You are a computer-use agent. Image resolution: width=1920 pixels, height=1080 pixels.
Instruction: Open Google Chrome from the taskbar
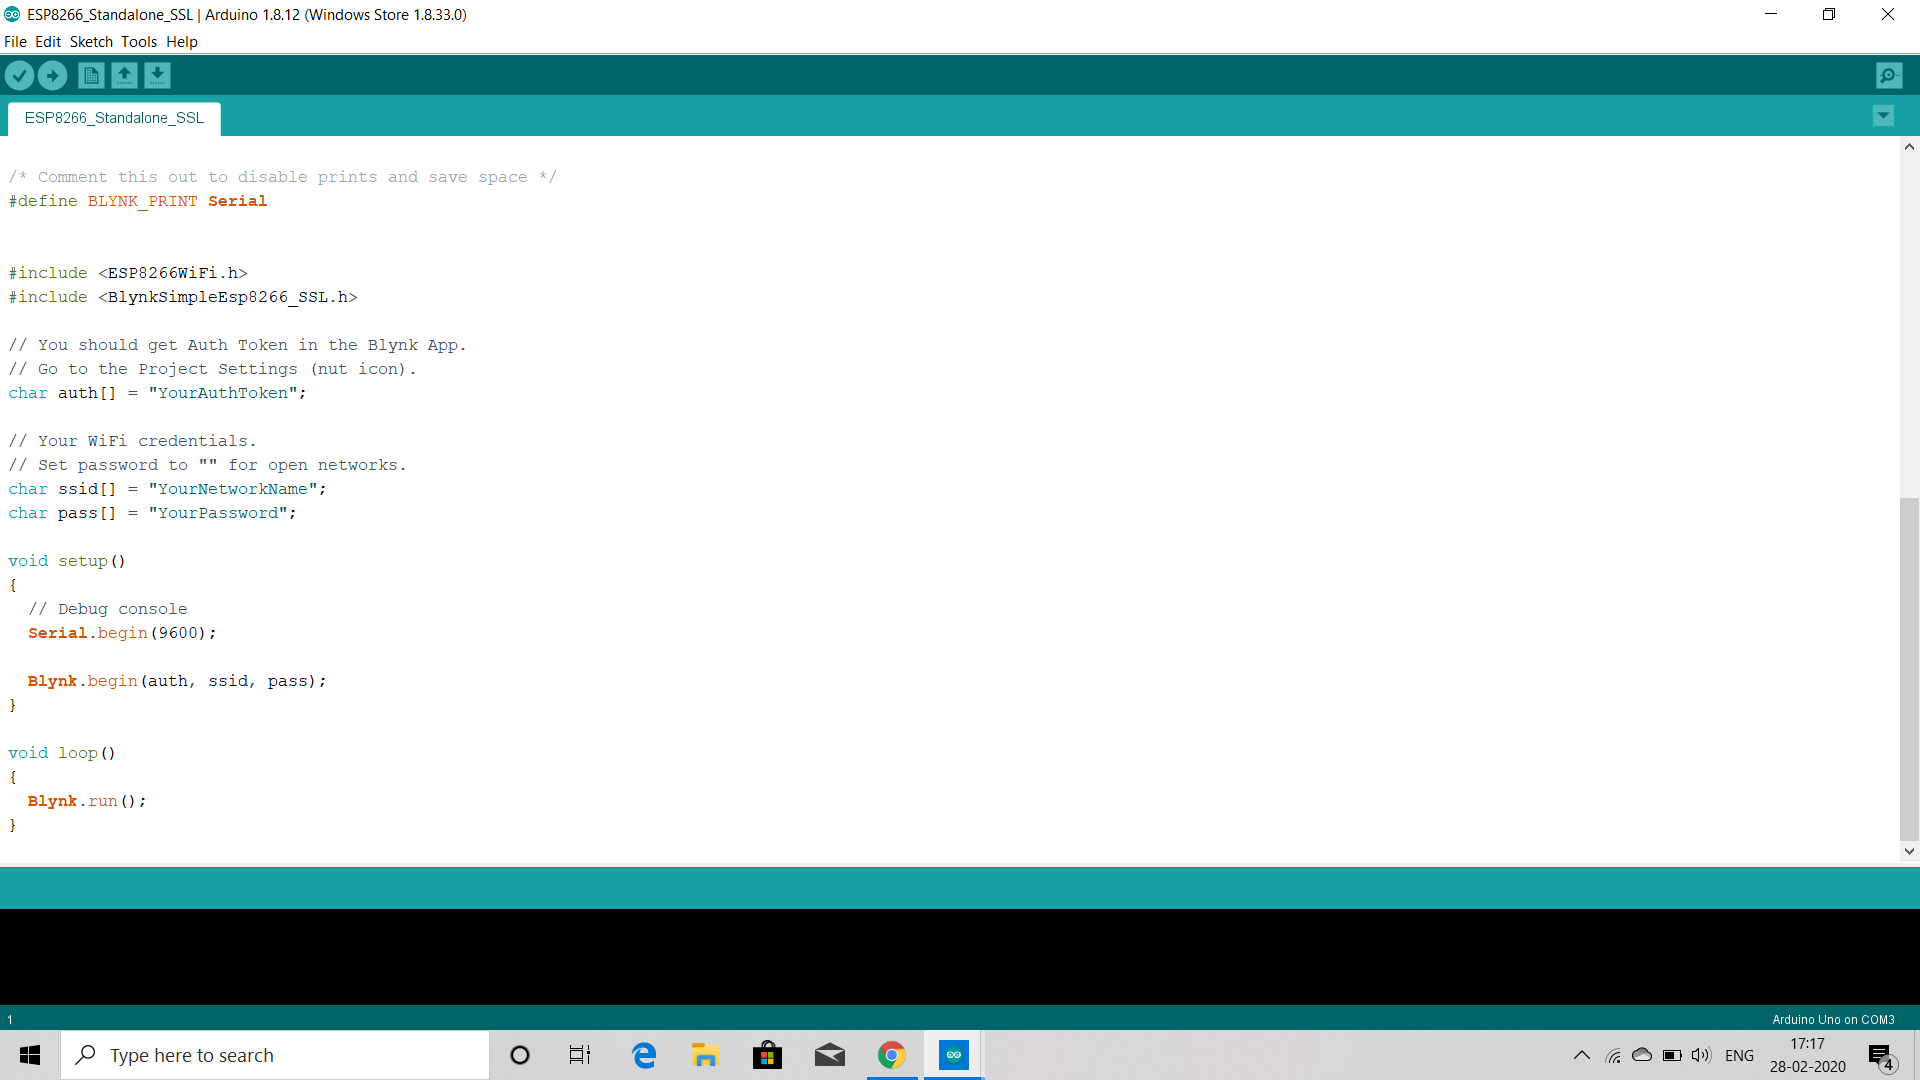pyautogui.click(x=891, y=1055)
